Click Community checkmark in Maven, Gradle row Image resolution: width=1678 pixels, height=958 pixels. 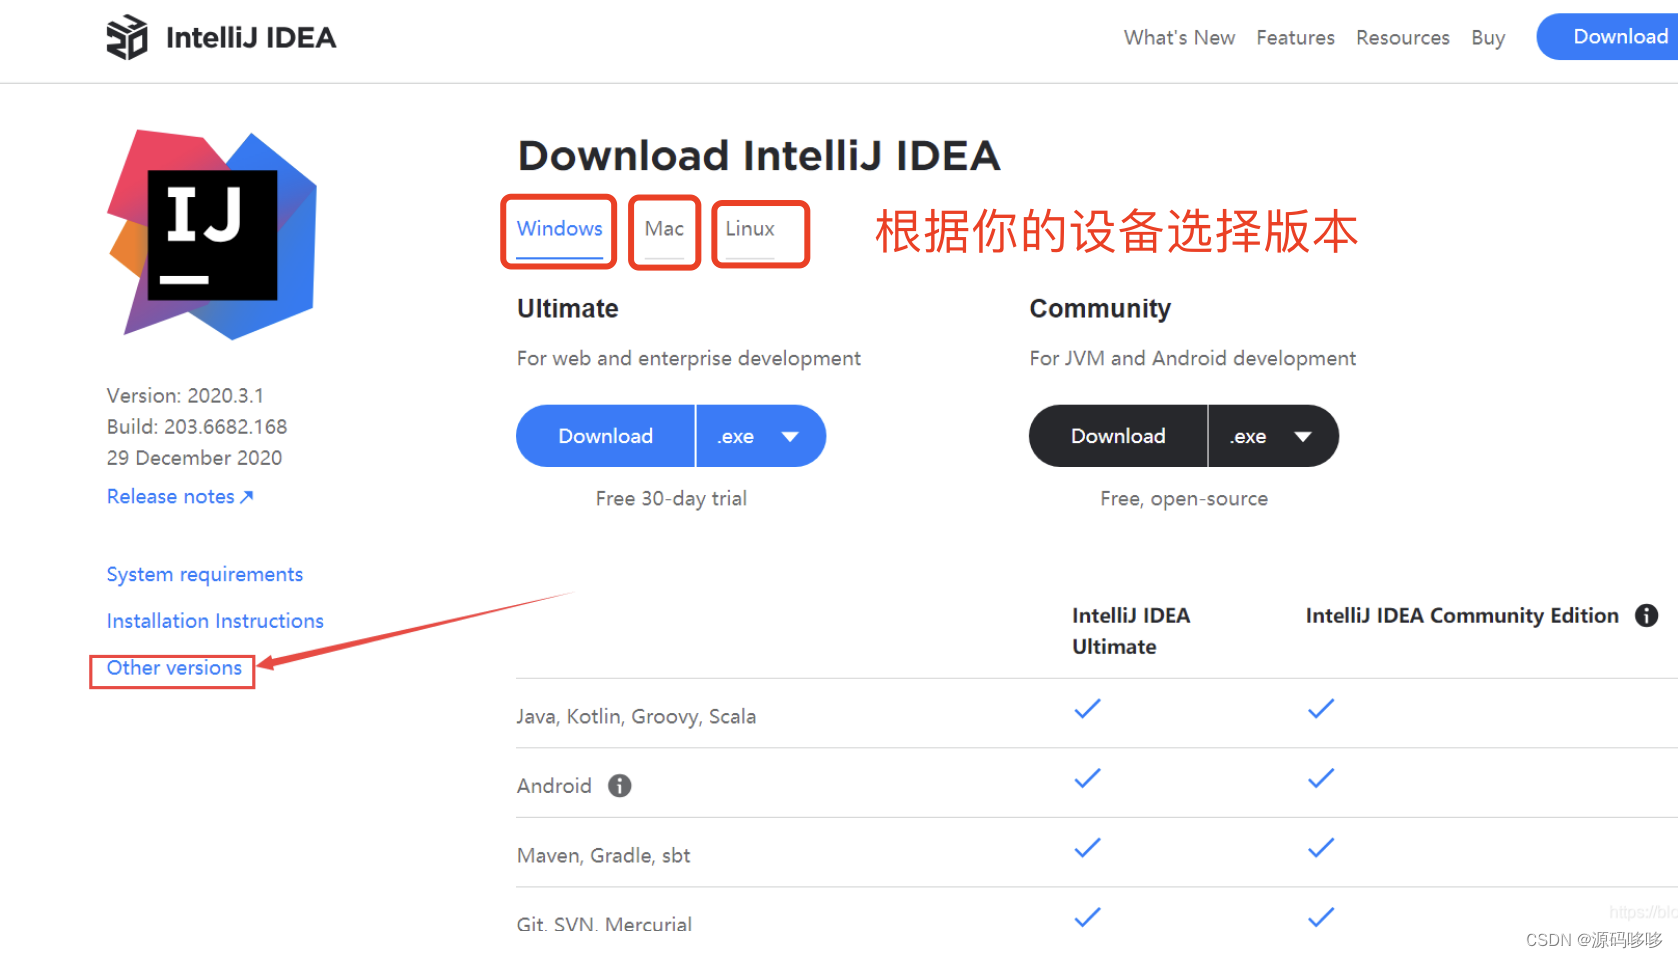click(1321, 848)
